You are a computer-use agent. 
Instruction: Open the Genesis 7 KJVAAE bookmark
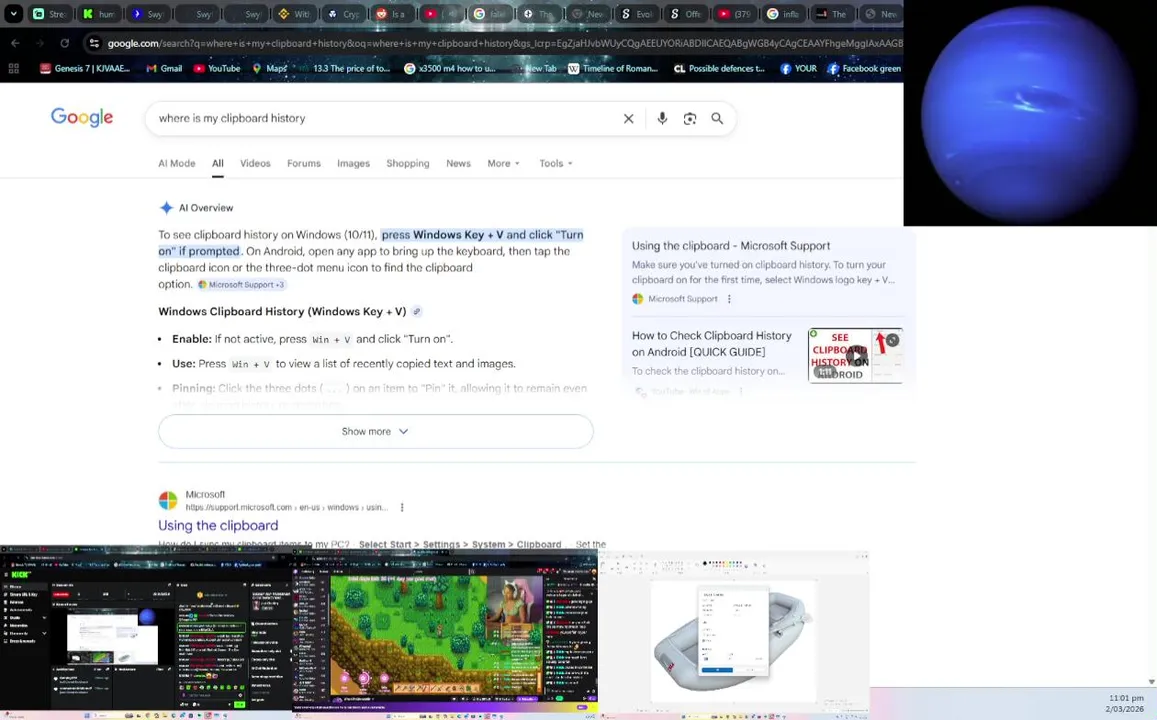click(85, 69)
